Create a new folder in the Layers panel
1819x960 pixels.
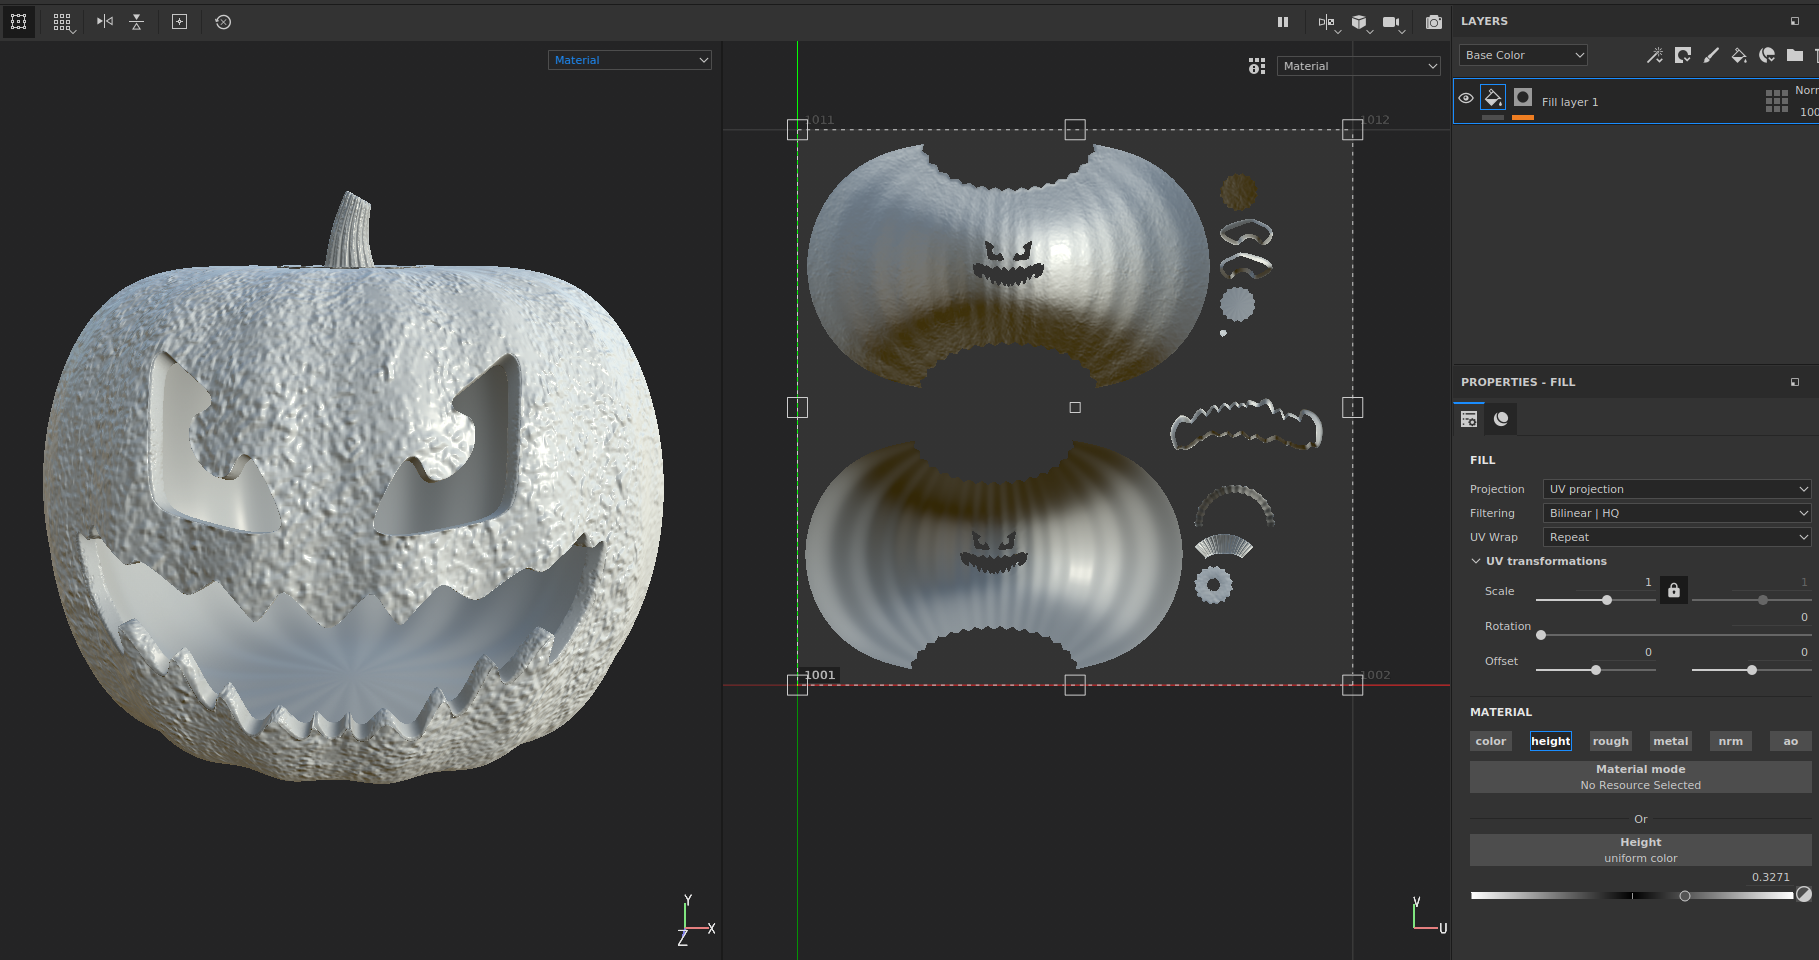1794,56
